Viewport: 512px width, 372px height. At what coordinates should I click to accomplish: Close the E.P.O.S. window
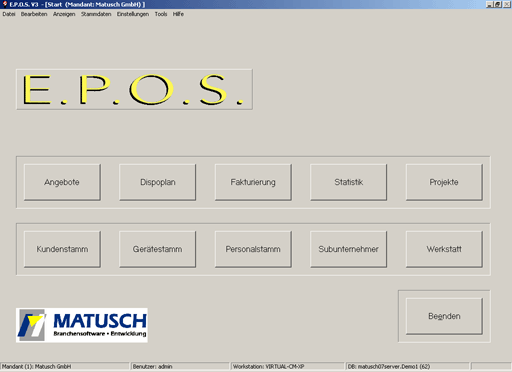[x=507, y=5]
